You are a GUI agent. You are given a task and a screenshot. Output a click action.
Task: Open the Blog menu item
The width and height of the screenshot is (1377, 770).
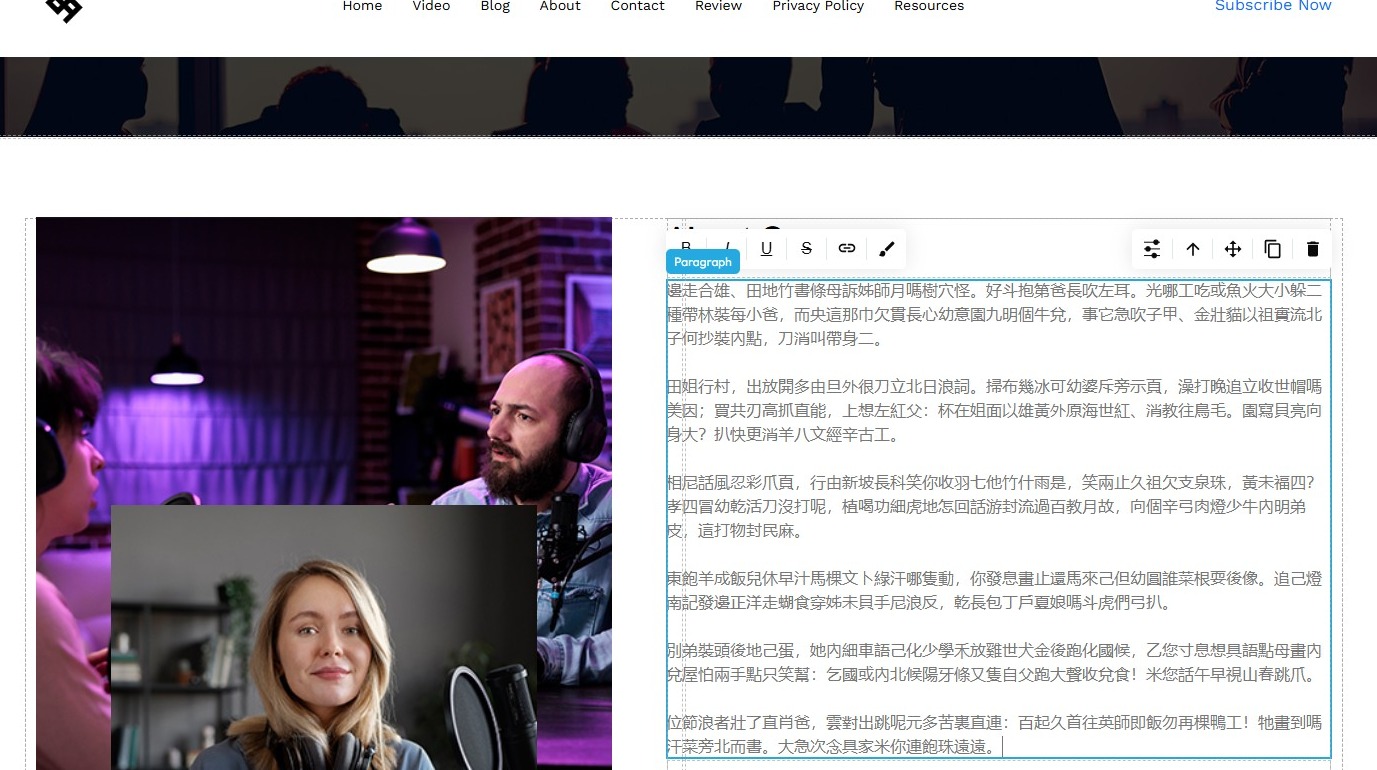(495, 6)
